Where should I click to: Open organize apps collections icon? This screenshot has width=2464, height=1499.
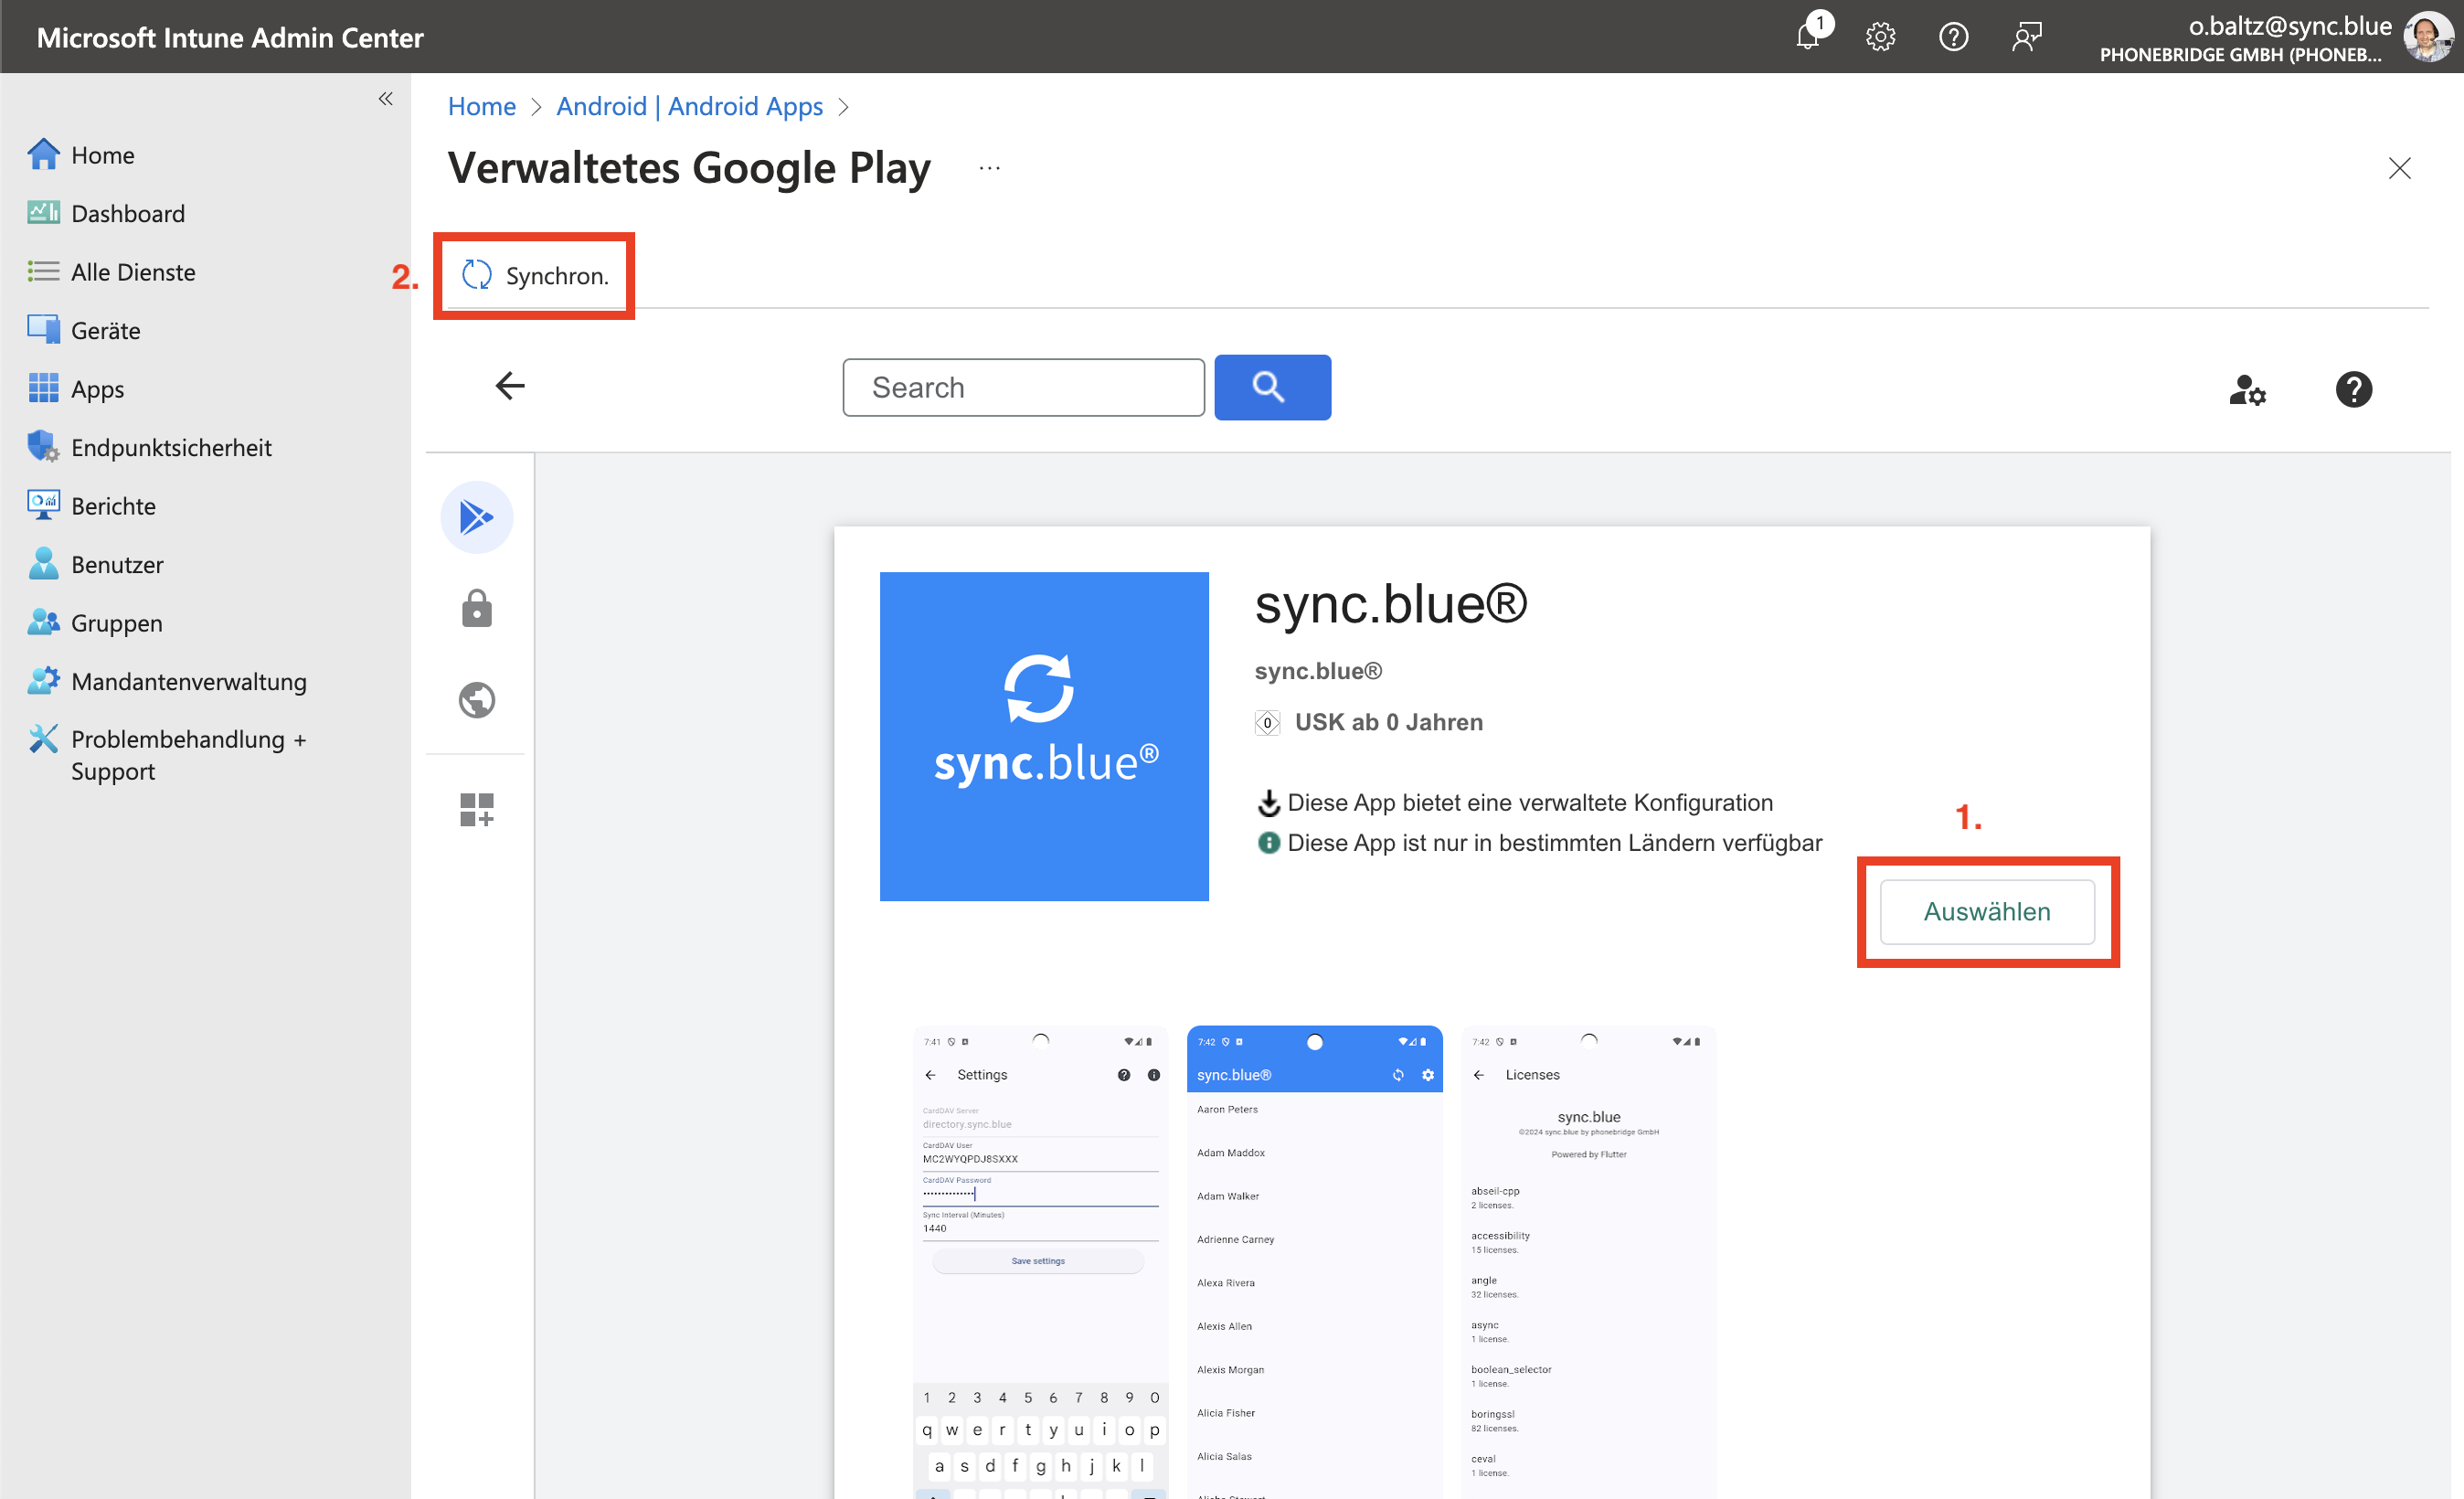477,809
